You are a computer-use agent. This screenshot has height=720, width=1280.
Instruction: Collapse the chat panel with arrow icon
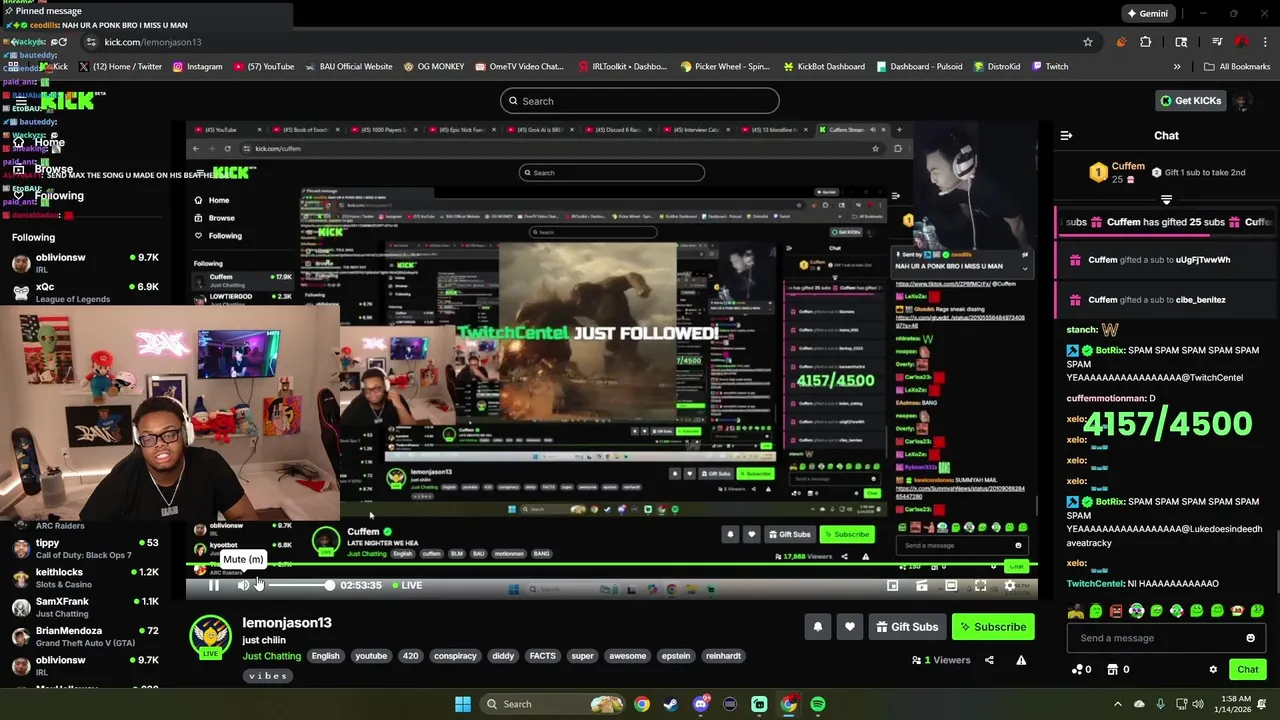(1066, 135)
